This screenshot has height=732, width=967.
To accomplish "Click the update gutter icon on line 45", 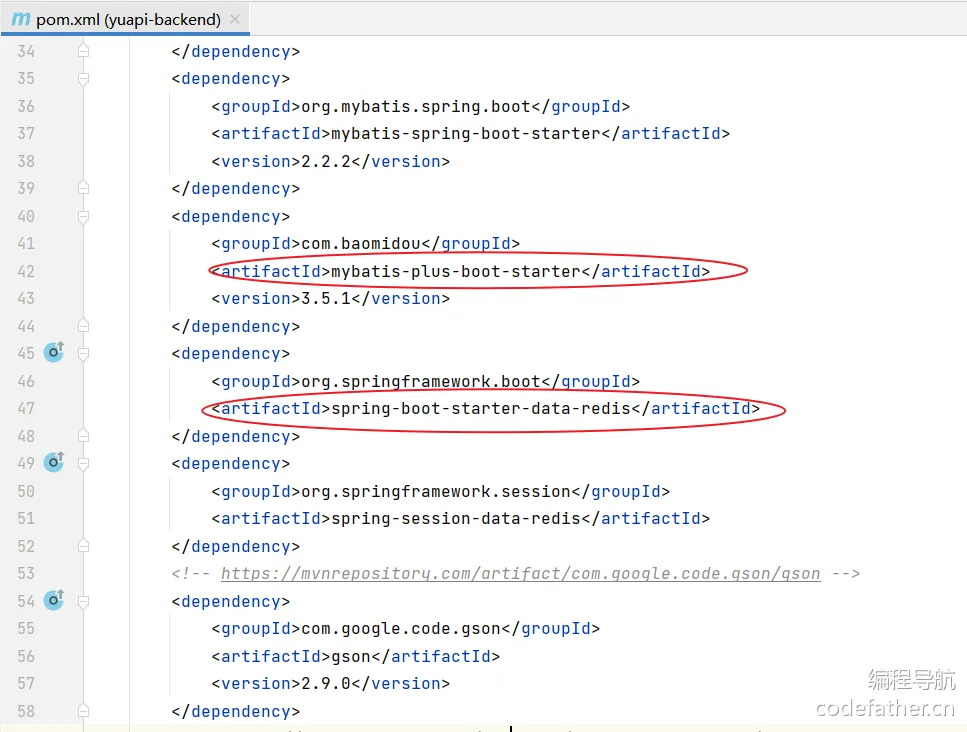I will [x=54, y=352].
